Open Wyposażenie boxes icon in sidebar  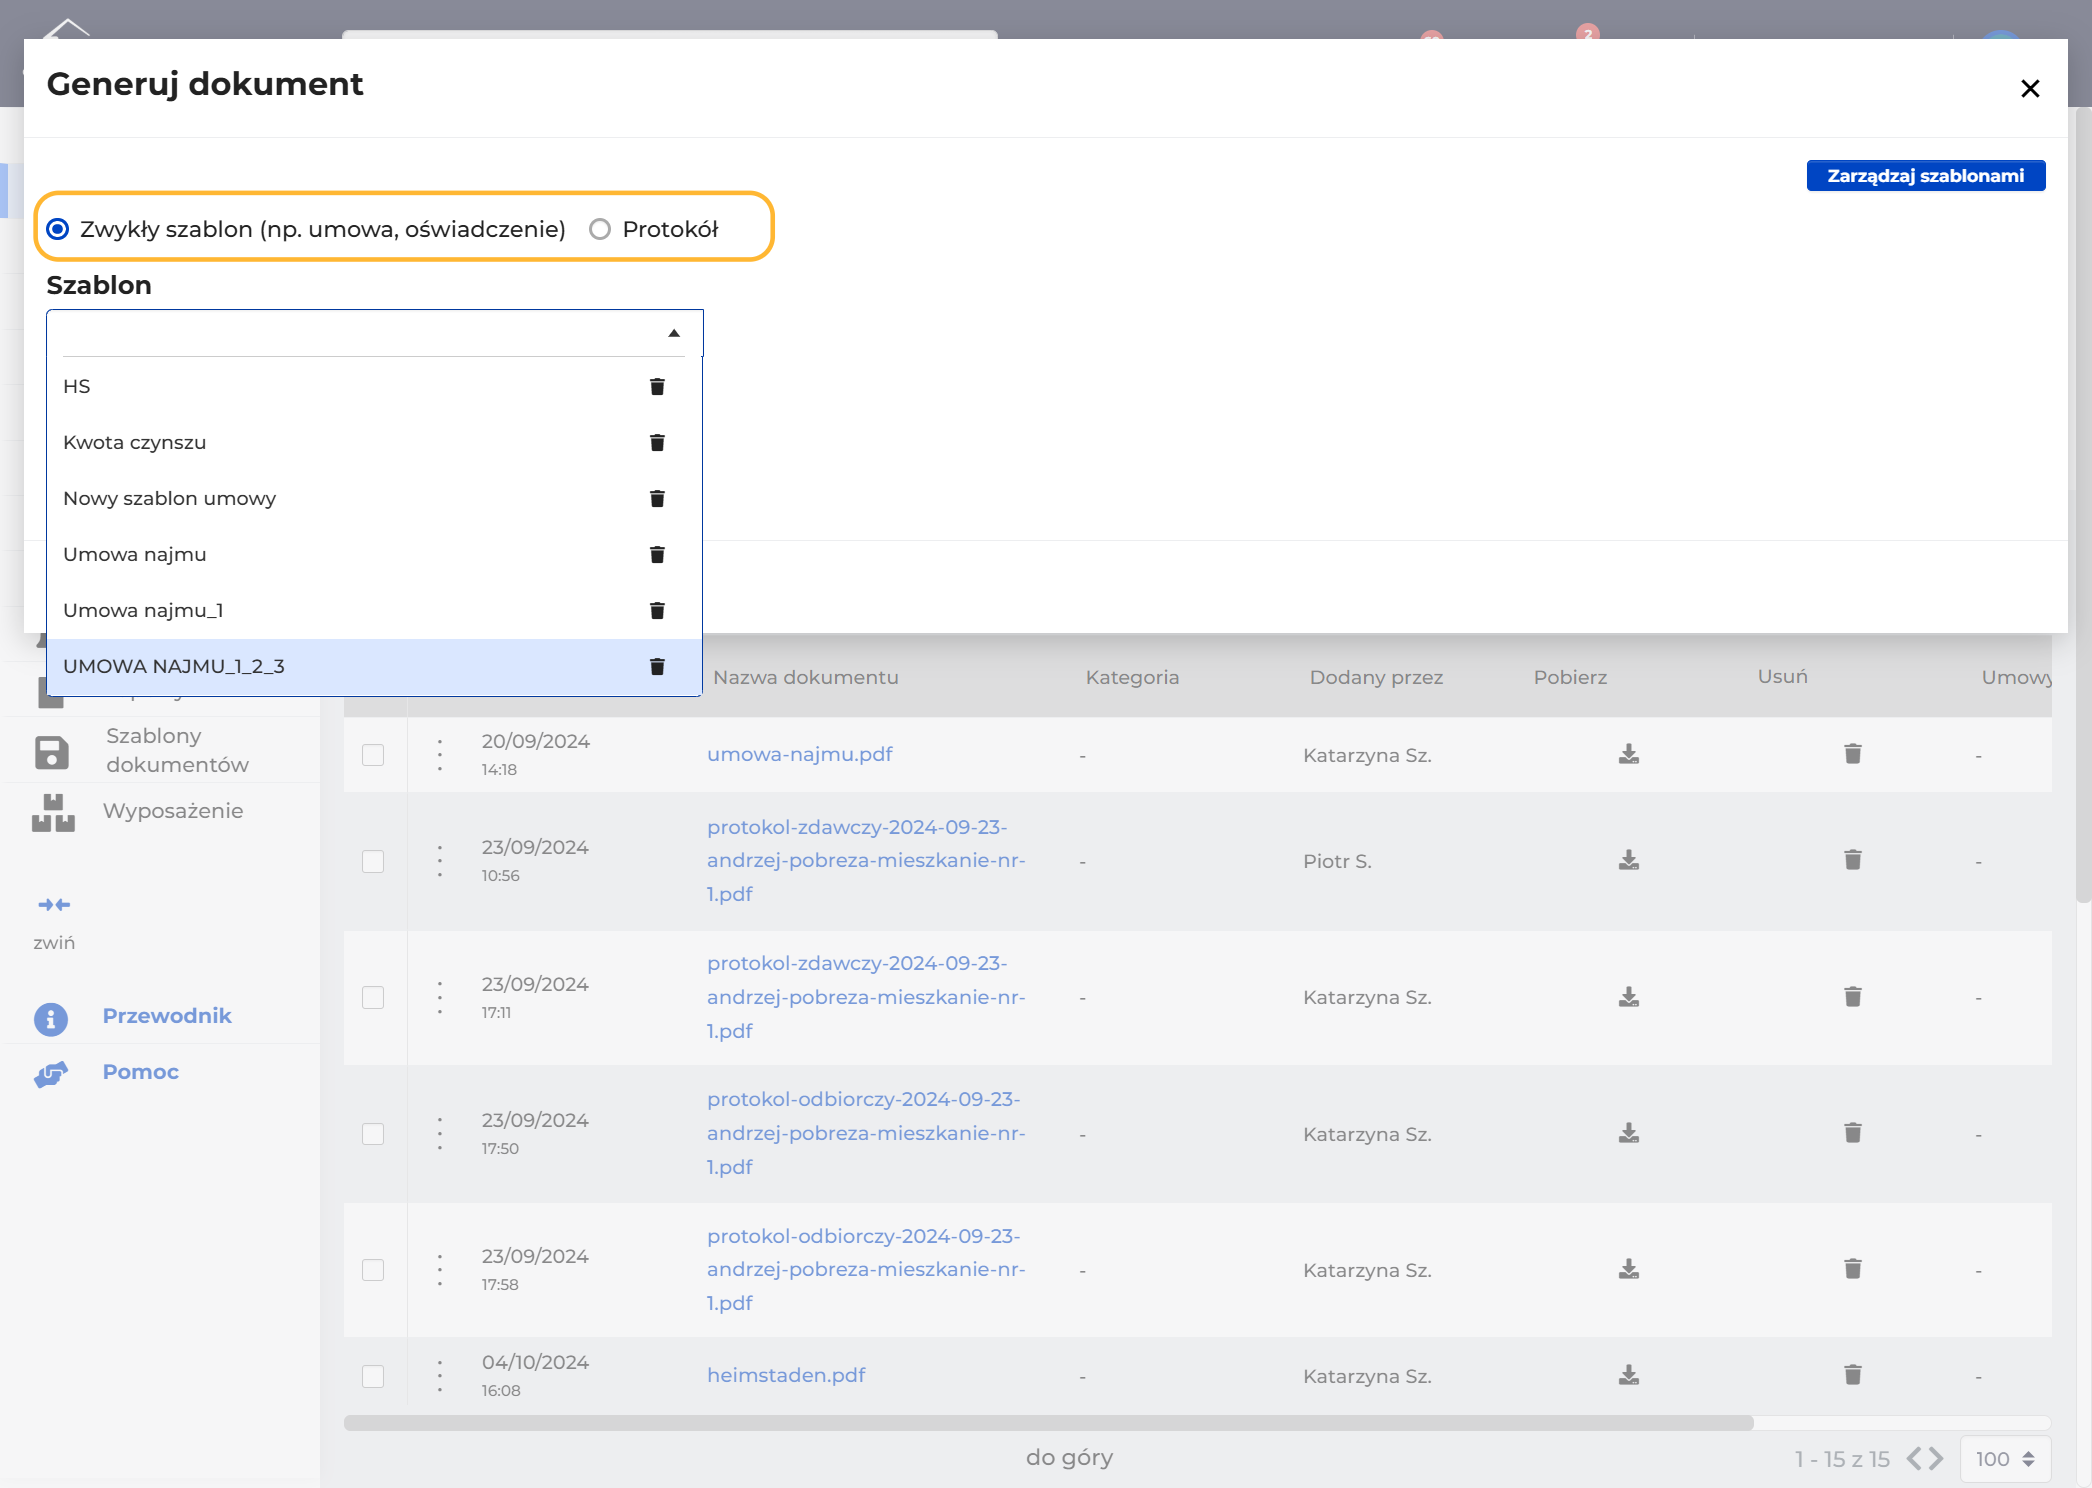point(53,813)
